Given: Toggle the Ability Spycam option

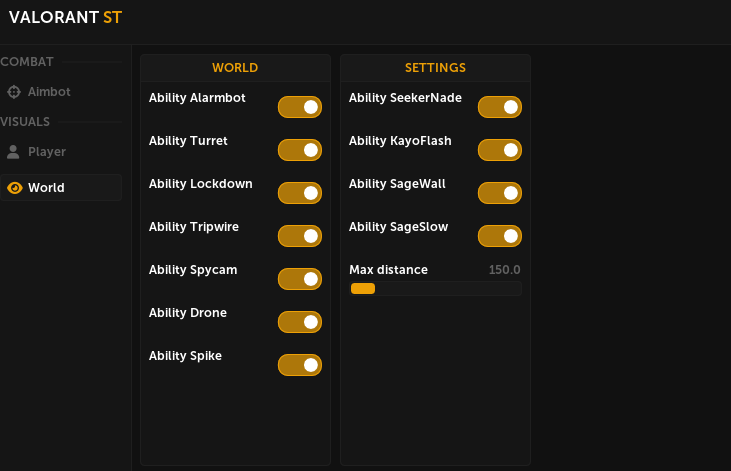Looking at the screenshot, I should 299,279.
